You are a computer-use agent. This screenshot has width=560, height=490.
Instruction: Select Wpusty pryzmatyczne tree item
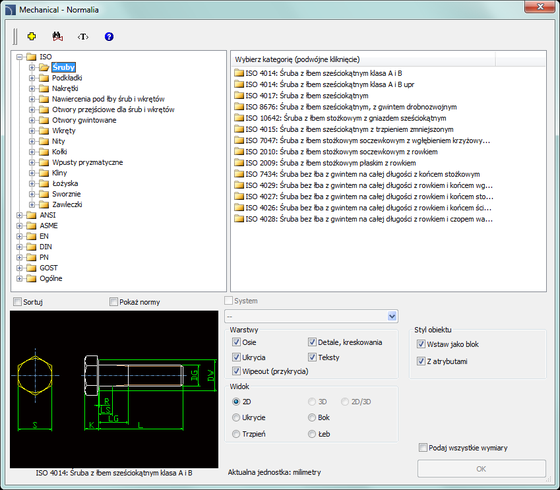tap(88, 162)
